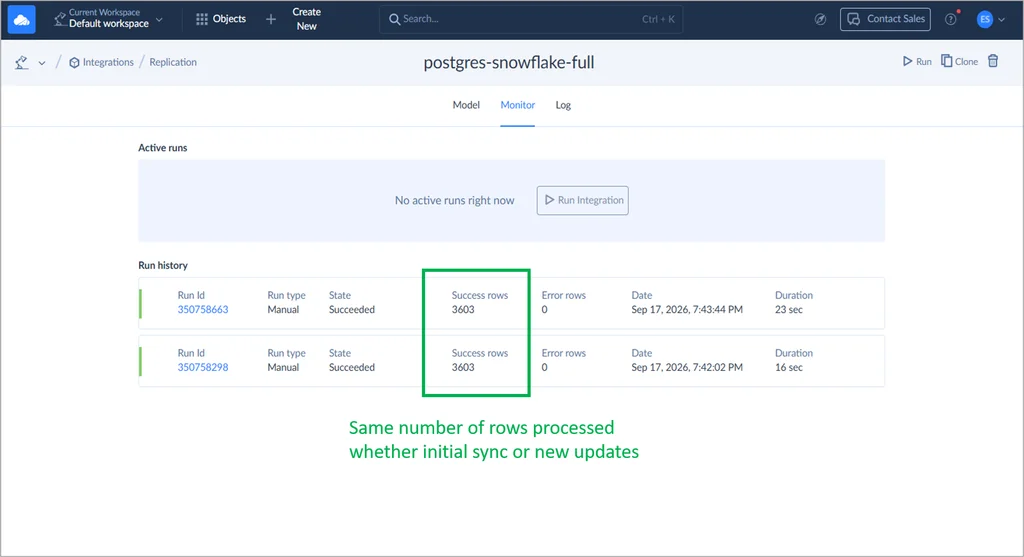Open run 350758663 details
Image resolution: width=1024 pixels, height=557 pixels.
(202, 310)
